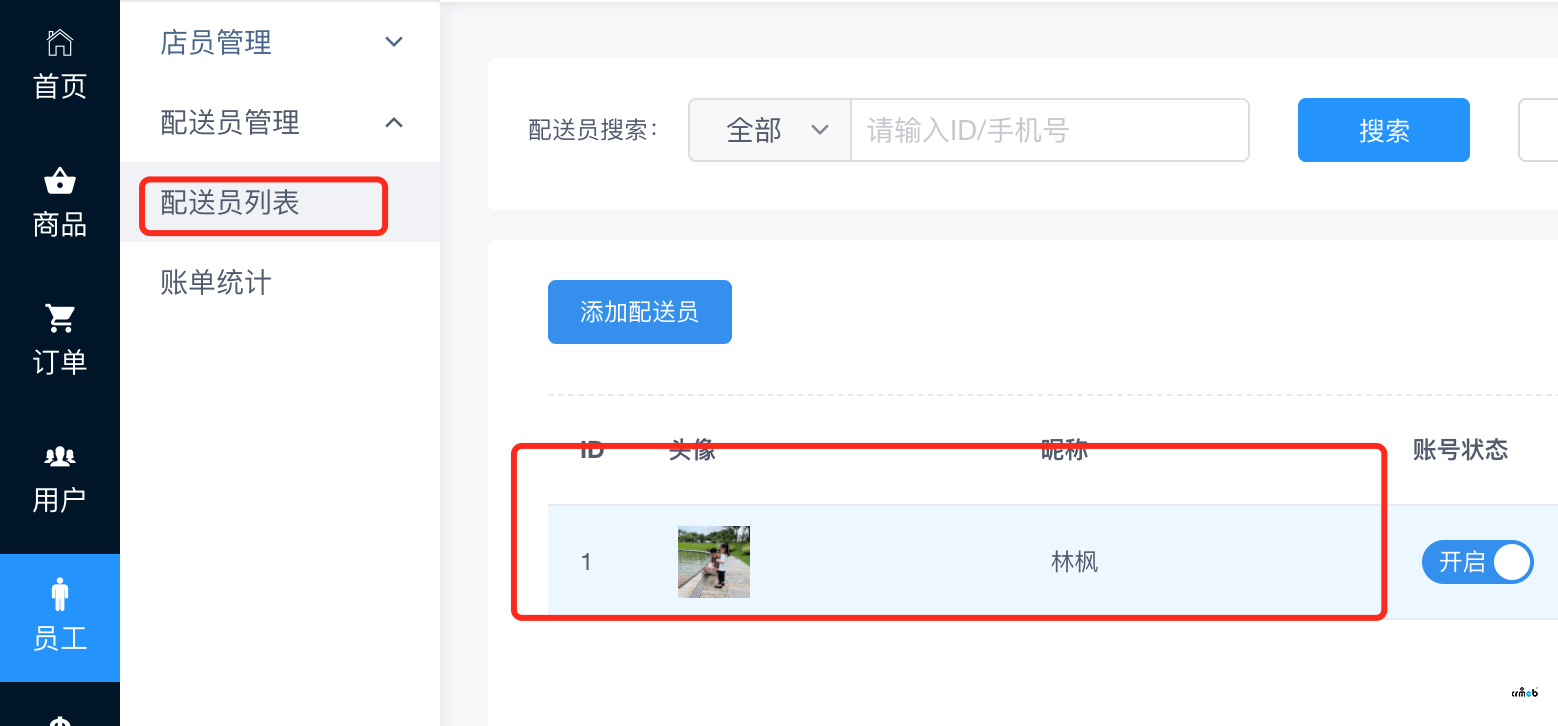1558x726 pixels.
Task: Open the finance icon at sidebar bottom
Action: tap(60, 720)
